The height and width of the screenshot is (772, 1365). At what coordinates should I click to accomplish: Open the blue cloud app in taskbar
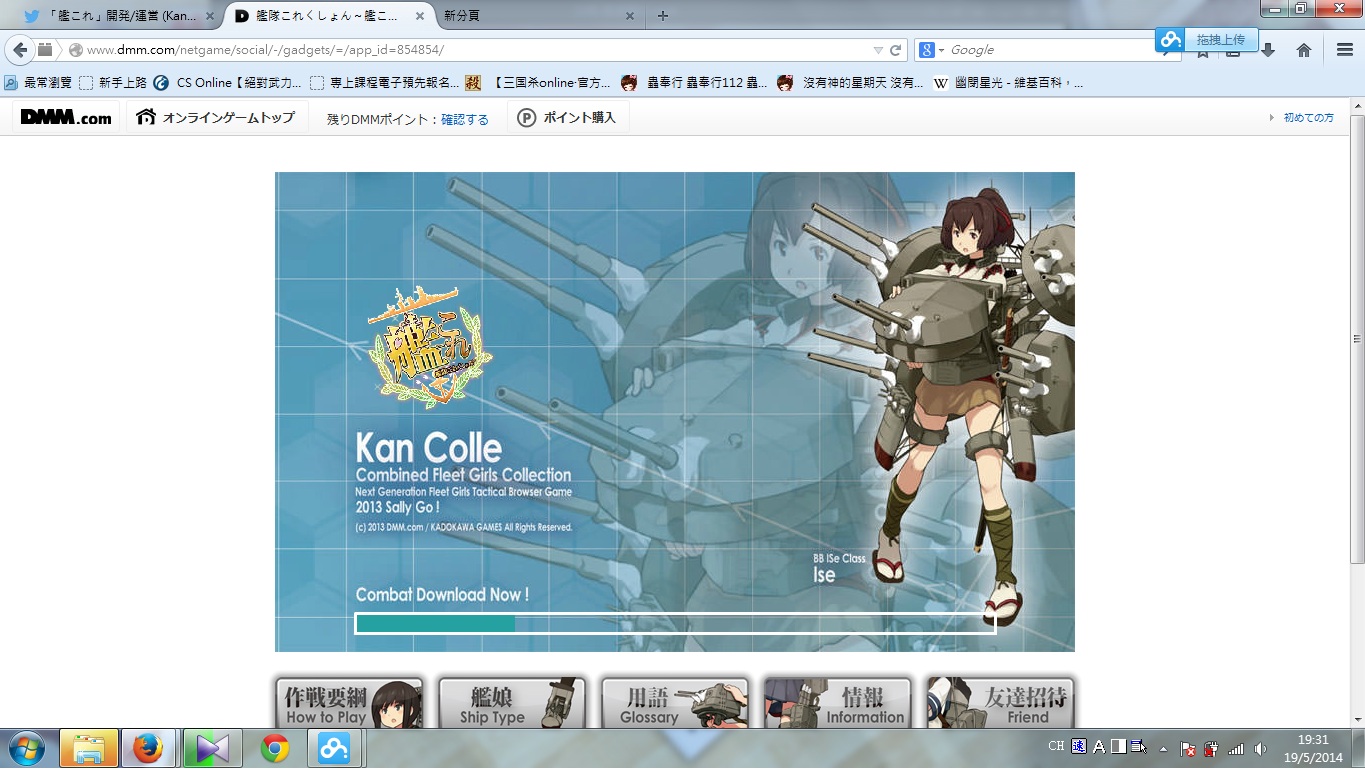(336, 749)
